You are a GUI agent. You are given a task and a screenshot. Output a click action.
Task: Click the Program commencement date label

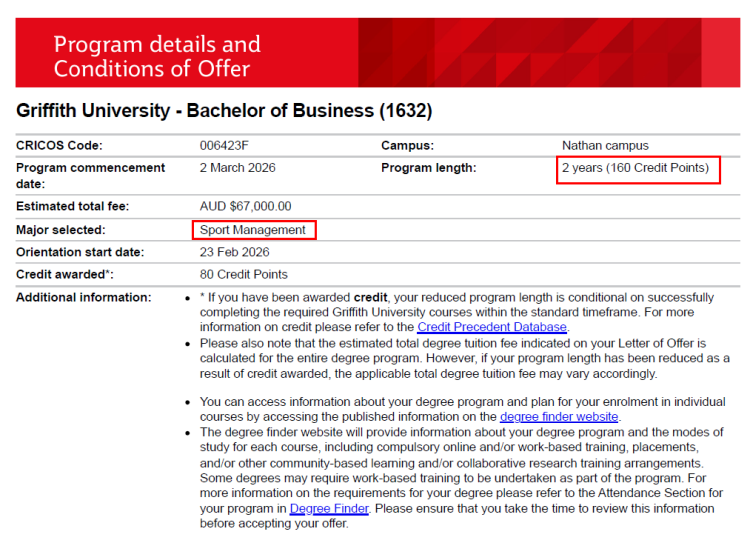coord(90,176)
